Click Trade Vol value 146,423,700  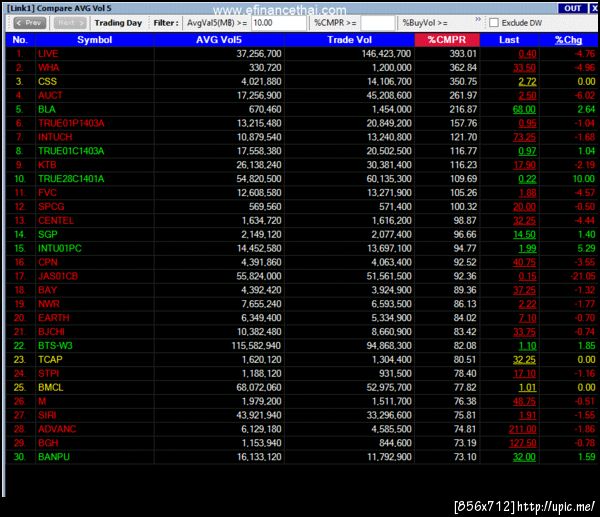click(386, 54)
